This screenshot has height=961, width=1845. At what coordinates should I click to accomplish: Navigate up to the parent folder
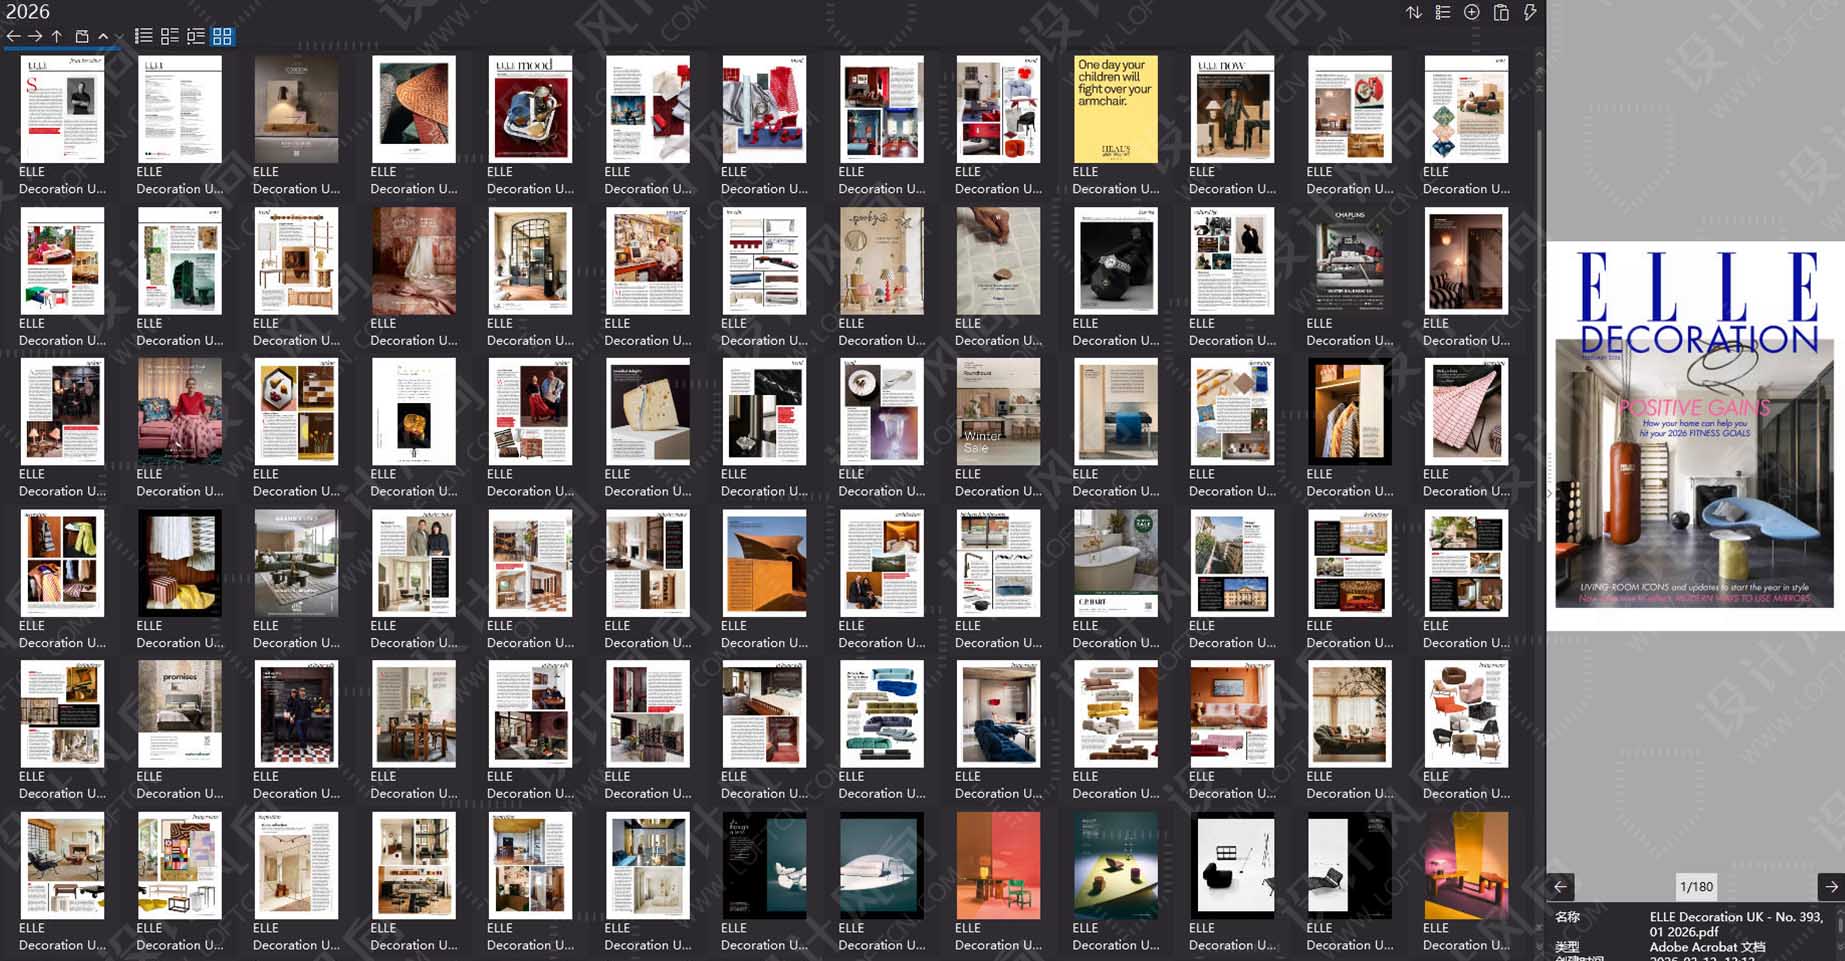pyautogui.click(x=57, y=36)
